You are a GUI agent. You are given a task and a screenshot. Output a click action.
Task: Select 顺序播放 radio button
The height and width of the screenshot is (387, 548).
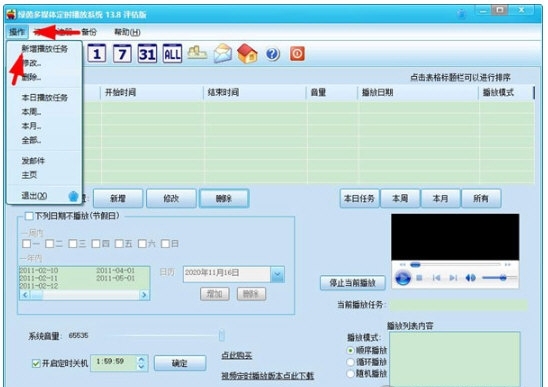coord(350,350)
